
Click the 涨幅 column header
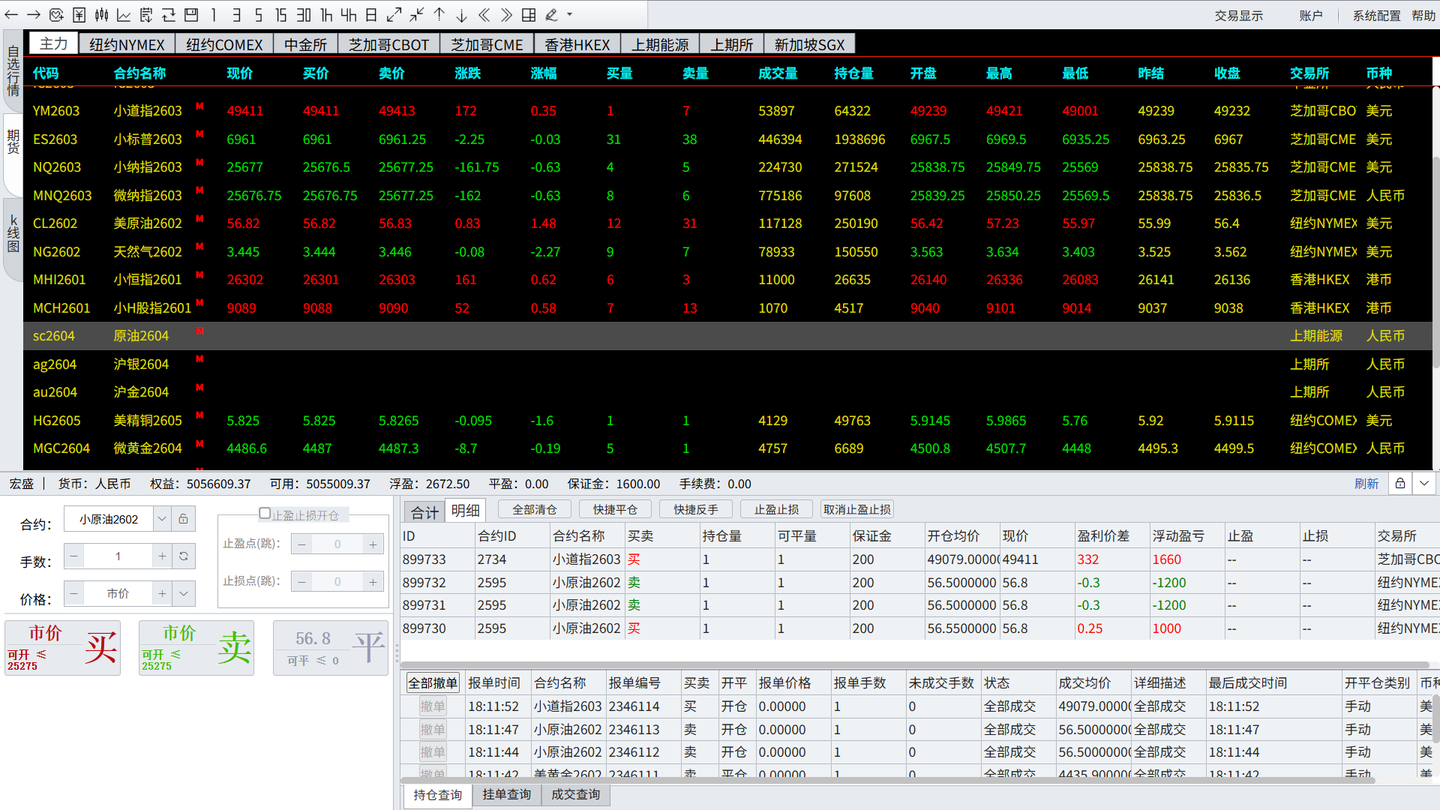click(543, 73)
